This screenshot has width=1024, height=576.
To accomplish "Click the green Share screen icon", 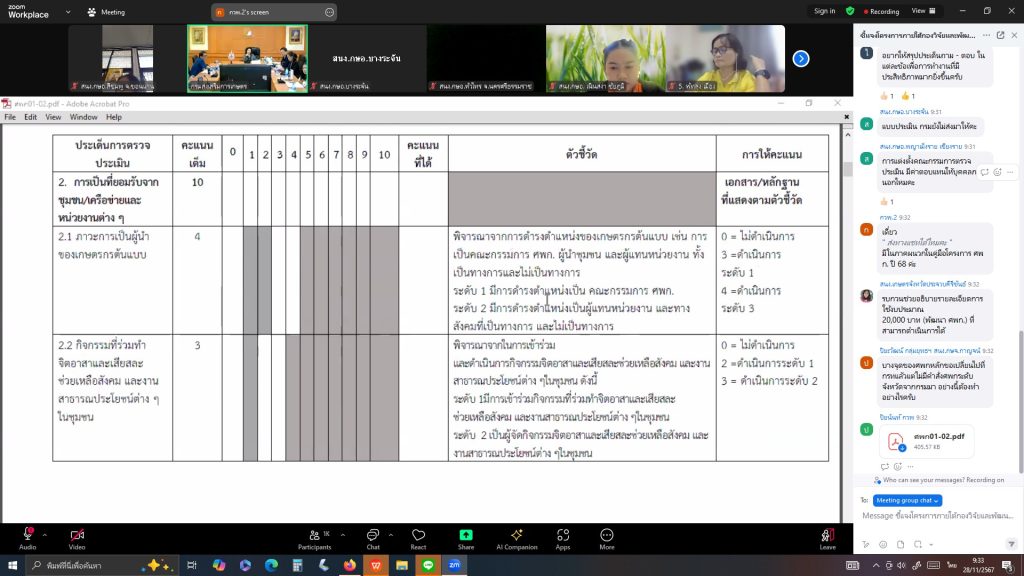I will click(466, 535).
